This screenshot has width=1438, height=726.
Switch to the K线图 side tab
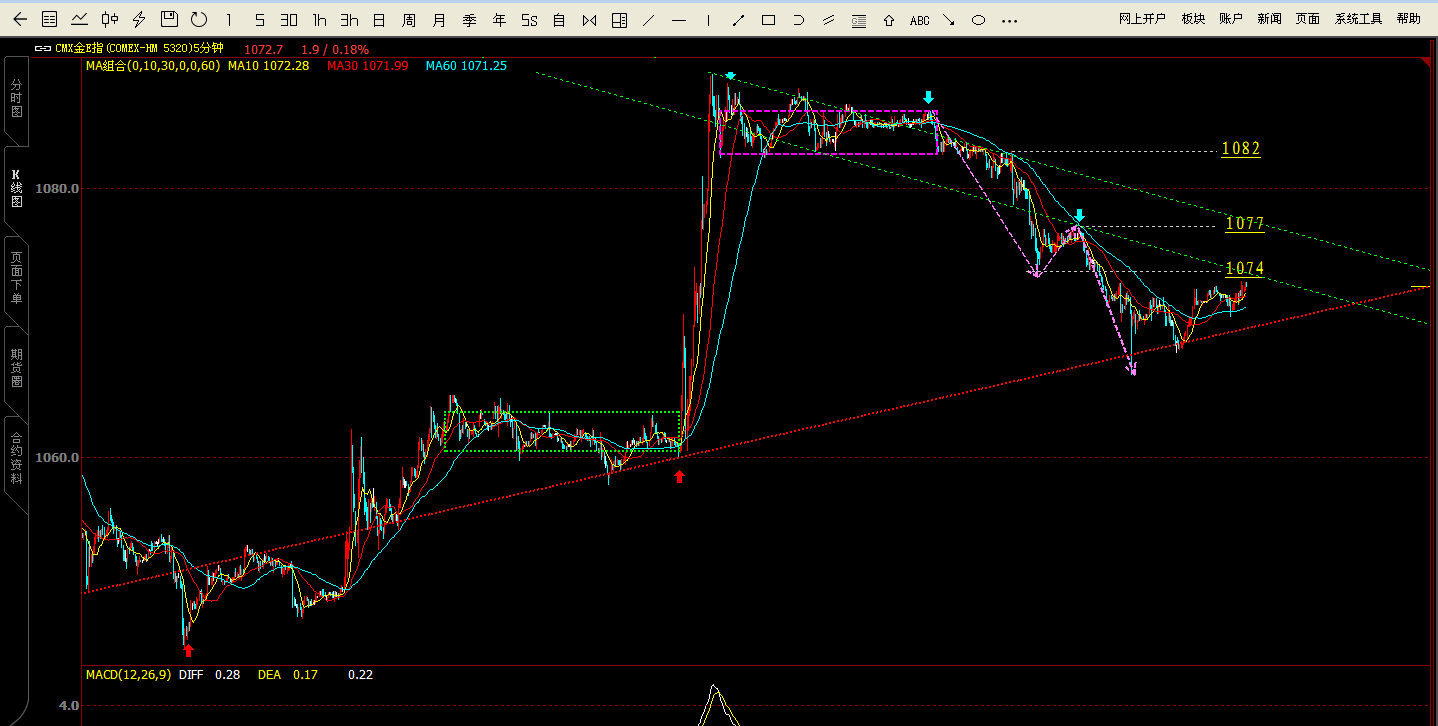16,189
